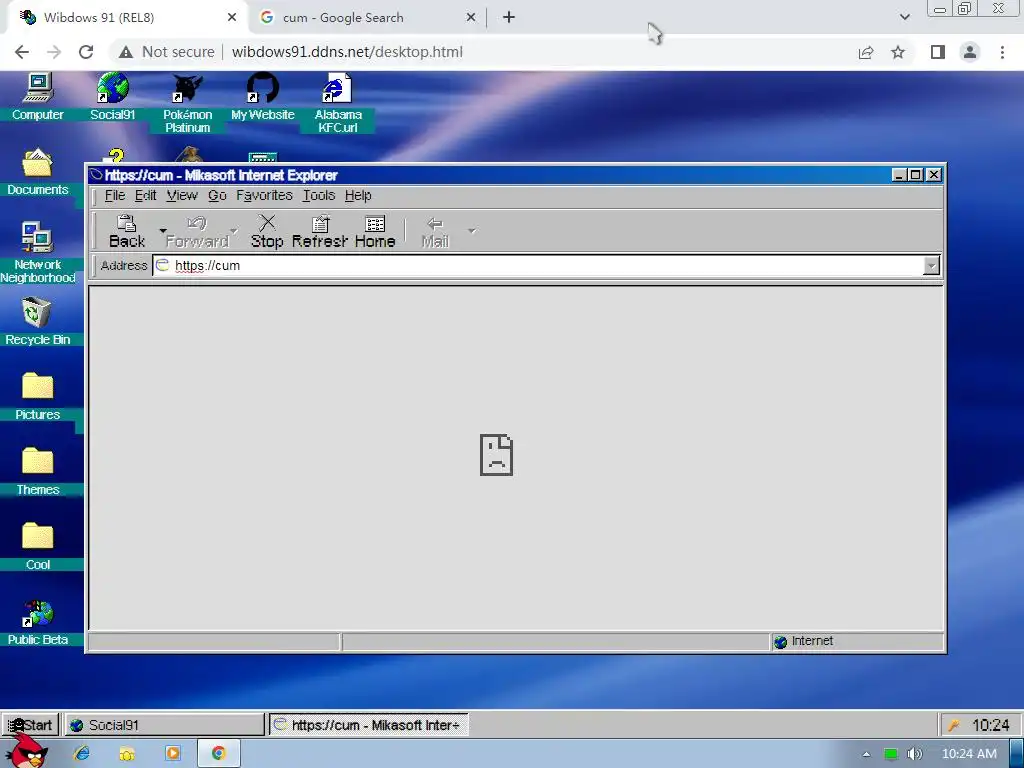The image size is (1024, 768).
Task: Launch the Pokémon Platinum shortcut
Action: [x=187, y=103]
